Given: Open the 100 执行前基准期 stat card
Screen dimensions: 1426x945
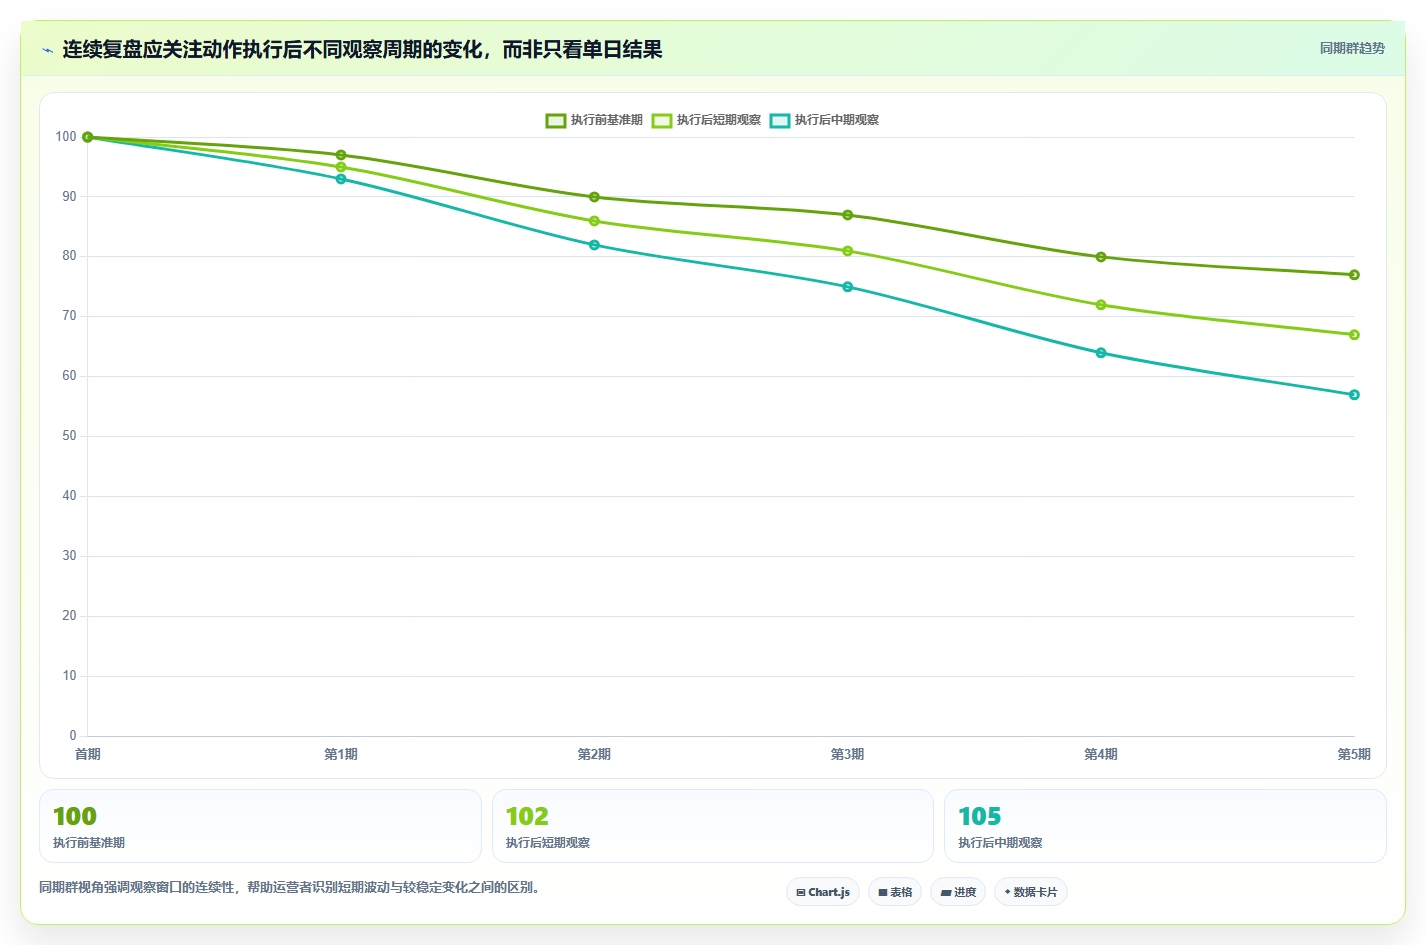Looking at the screenshot, I should coord(260,826).
